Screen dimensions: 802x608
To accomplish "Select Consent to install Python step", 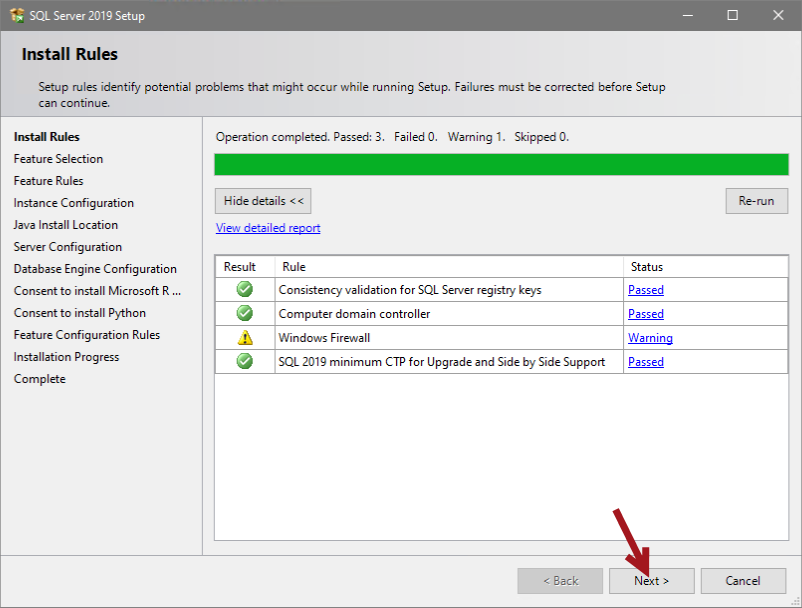I will click(x=80, y=313).
